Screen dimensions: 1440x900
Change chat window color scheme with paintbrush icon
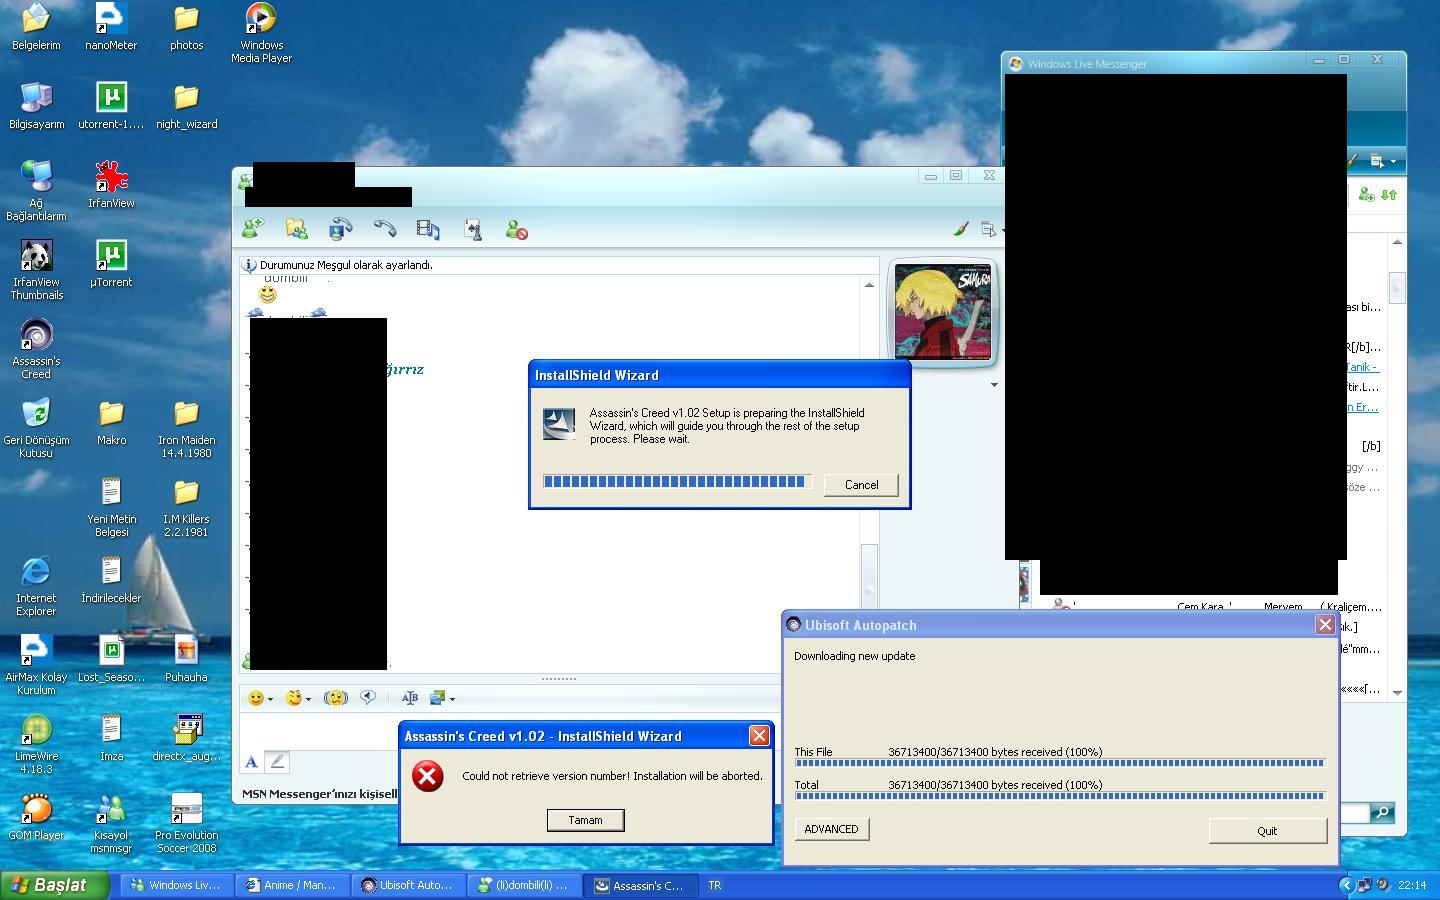point(960,229)
